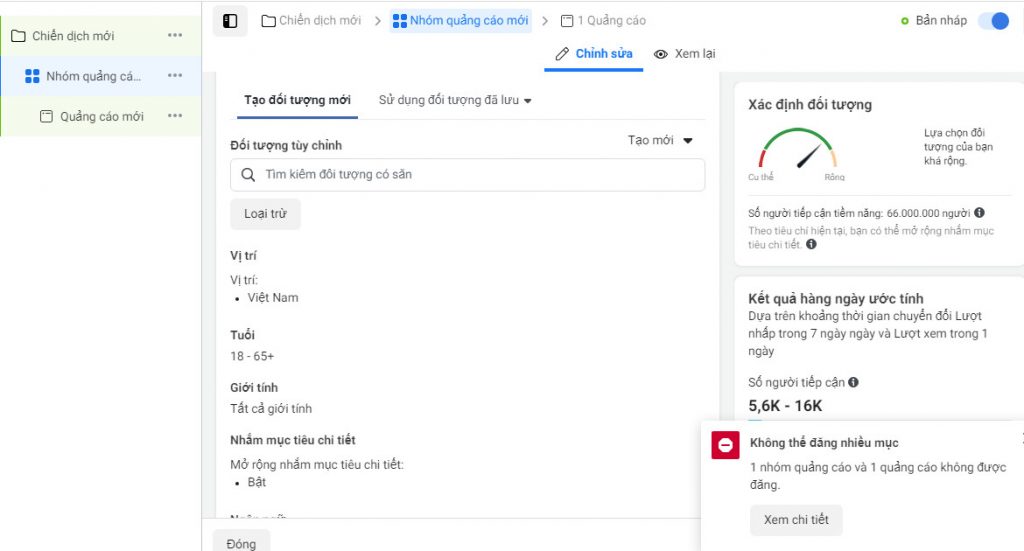Click Xem chi tiết in error notification
Screen dimensions: 1024x551
[x=796, y=520]
